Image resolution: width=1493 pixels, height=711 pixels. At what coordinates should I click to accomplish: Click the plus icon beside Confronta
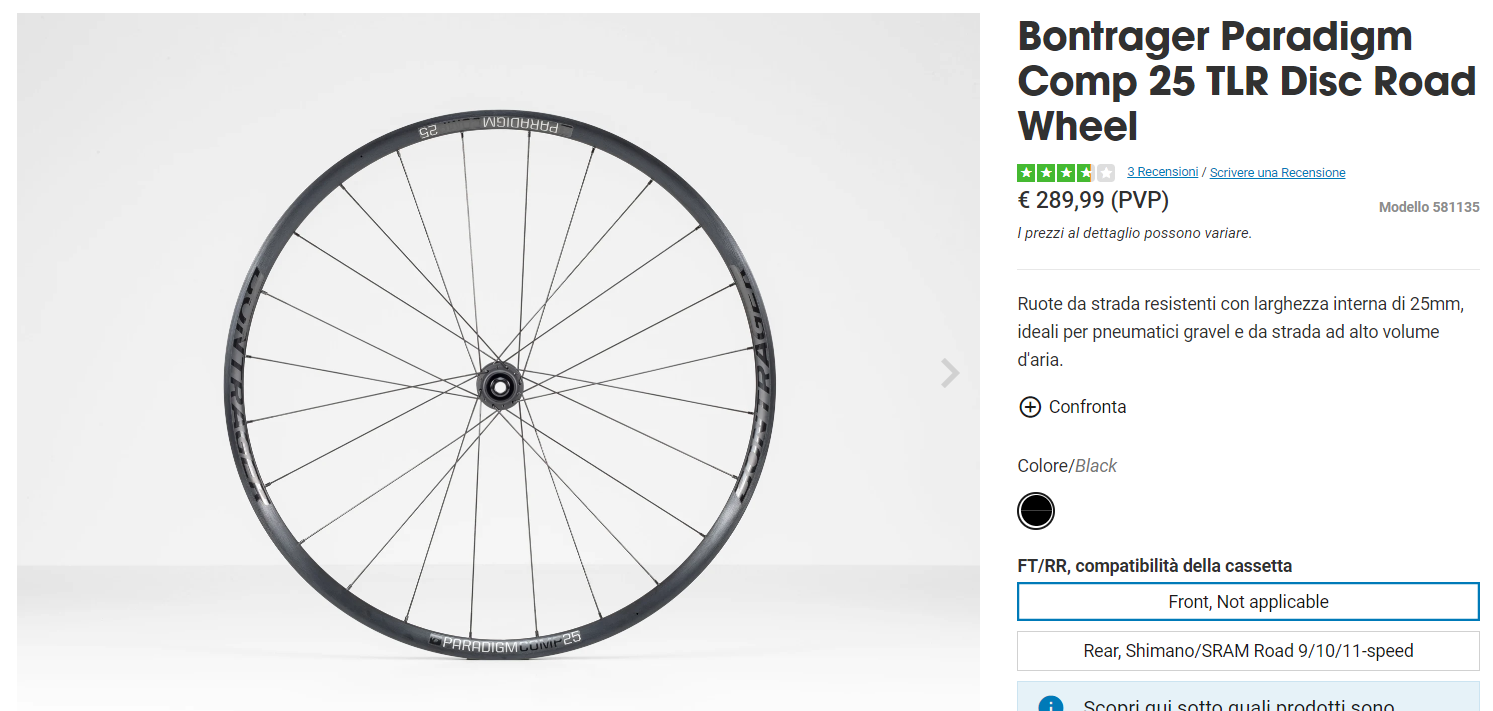pyautogui.click(x=1029, y=407)
